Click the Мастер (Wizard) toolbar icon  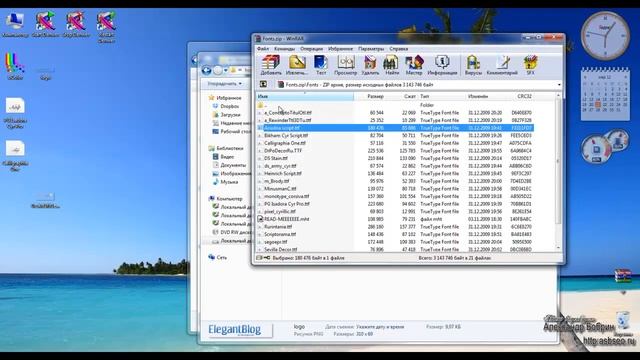414,65
